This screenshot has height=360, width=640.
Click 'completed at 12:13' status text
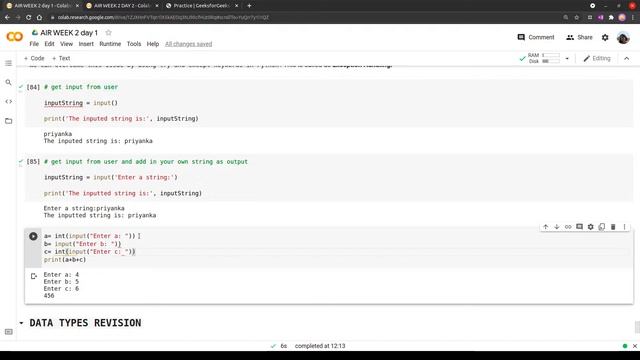pyautogui.click(x=320, y=346)
